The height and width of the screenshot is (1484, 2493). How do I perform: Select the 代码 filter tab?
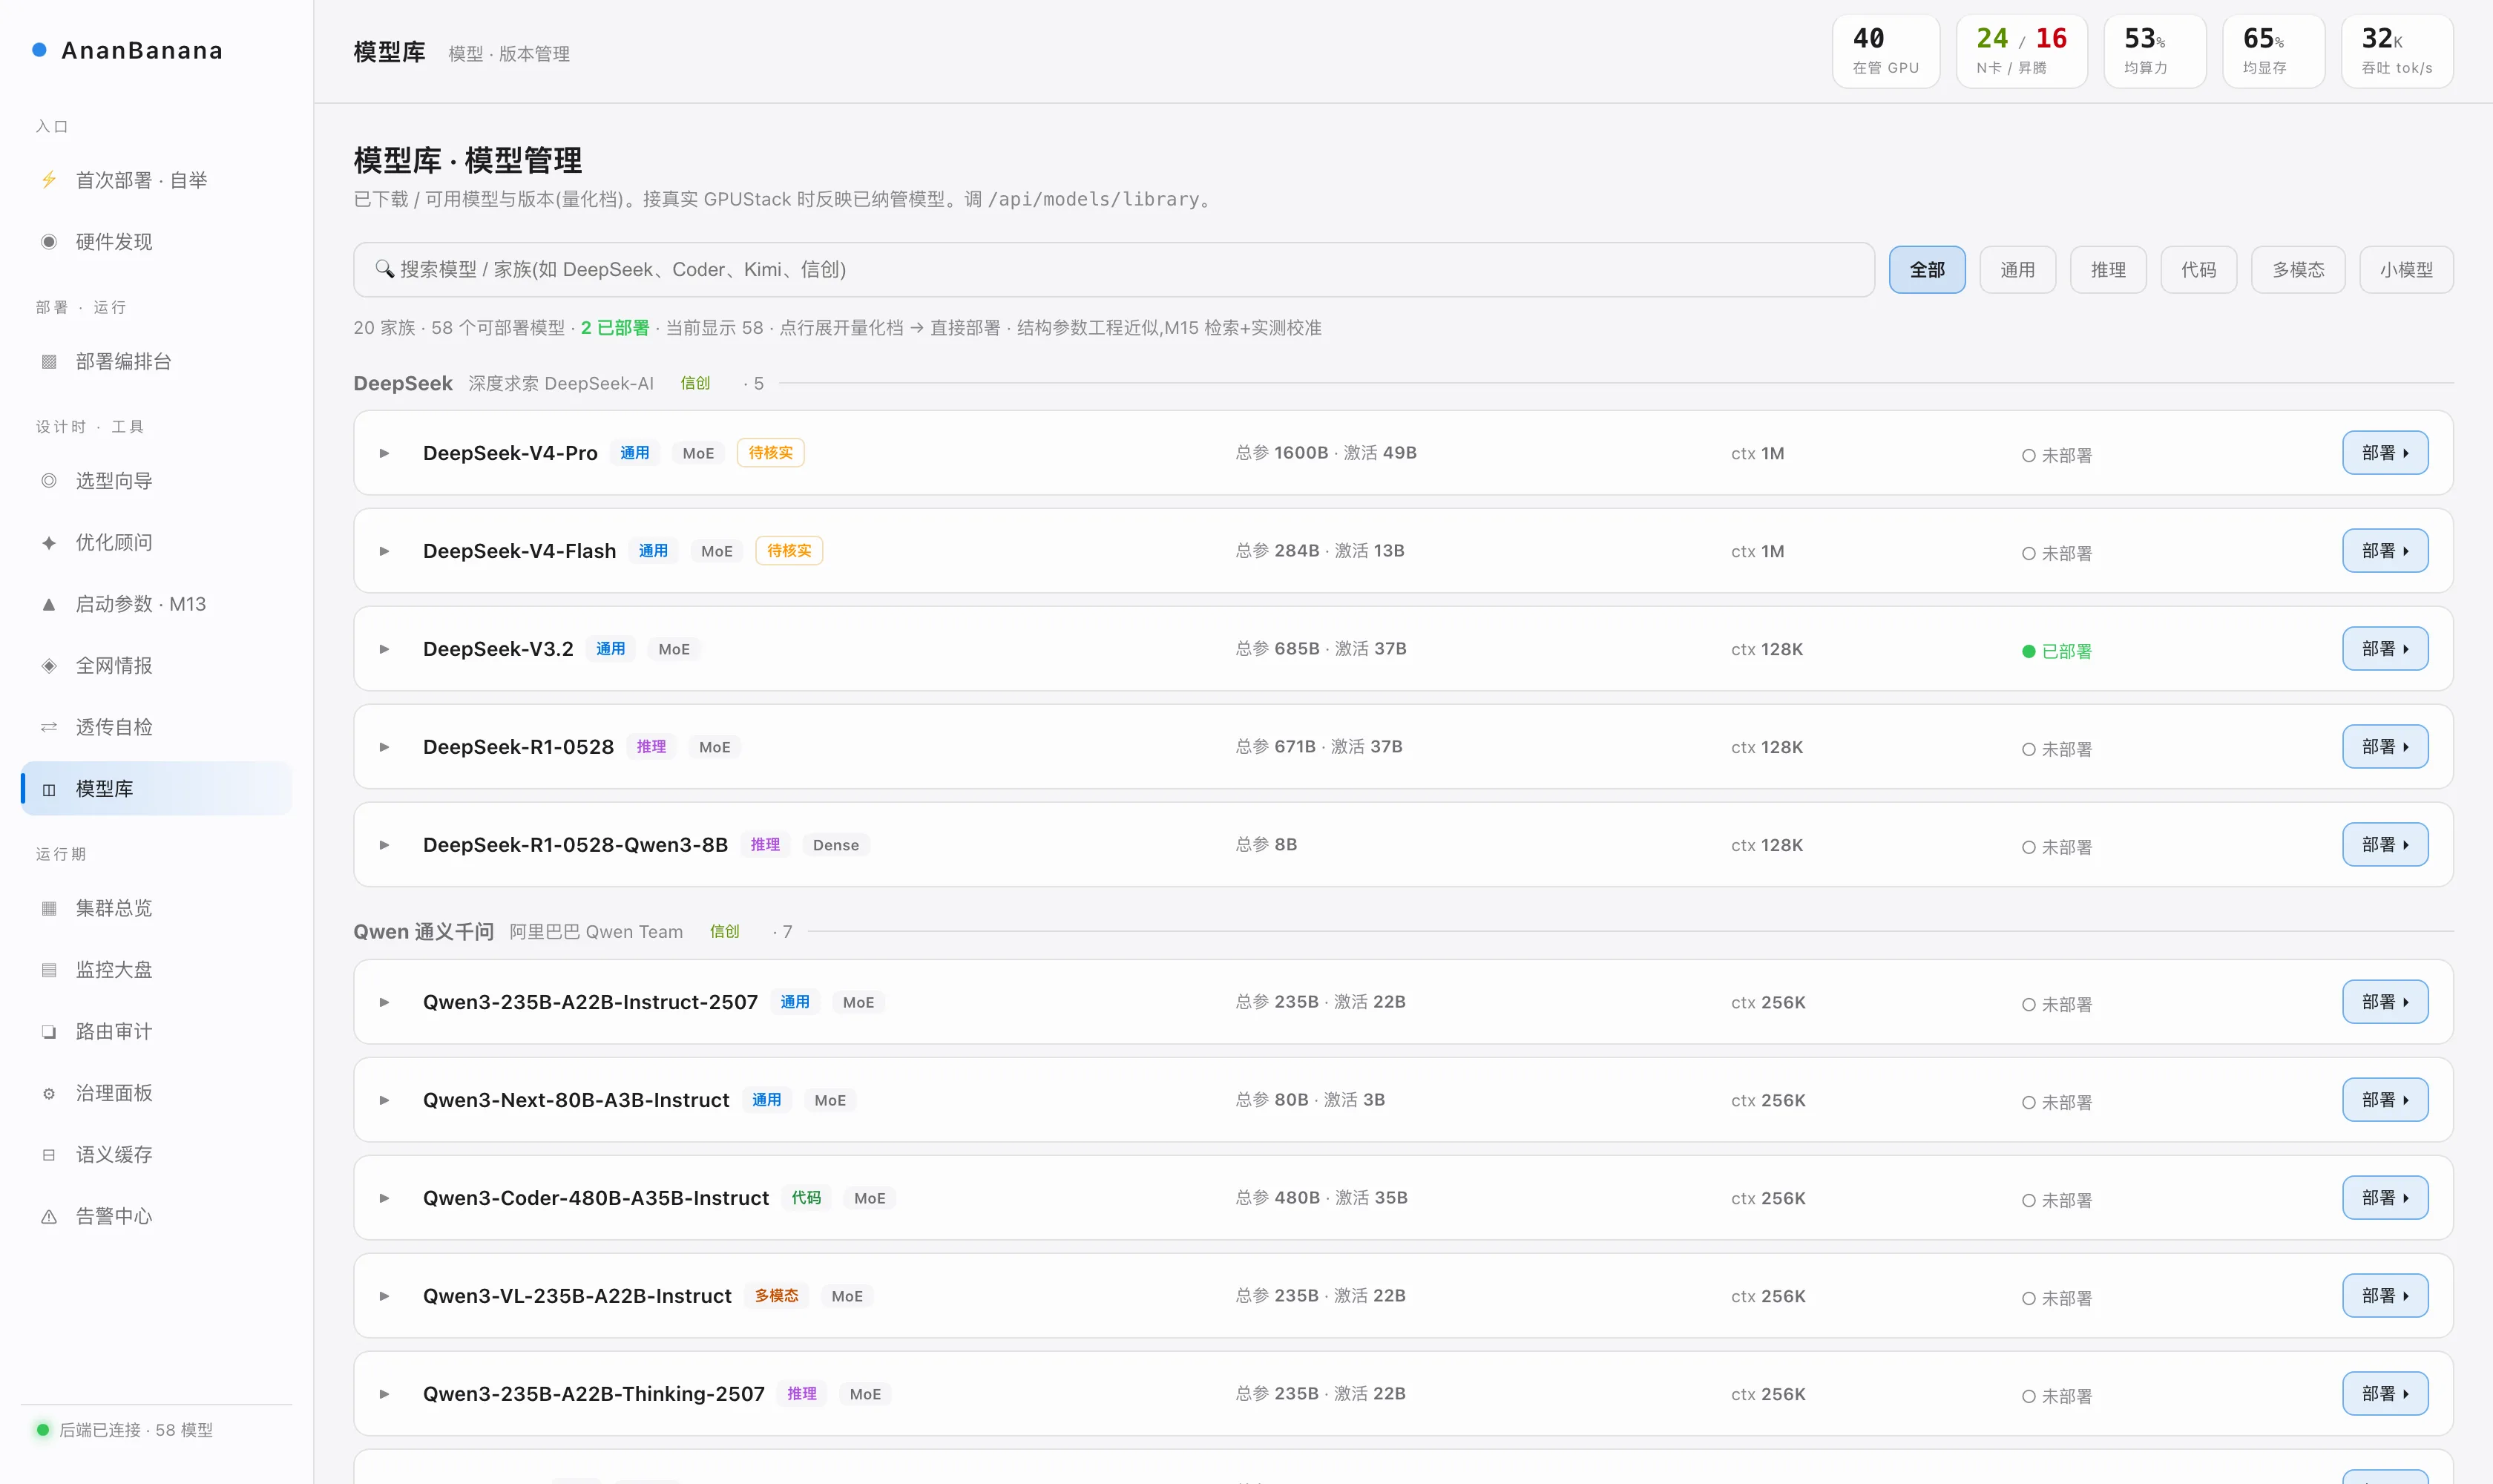point(2198,270)
